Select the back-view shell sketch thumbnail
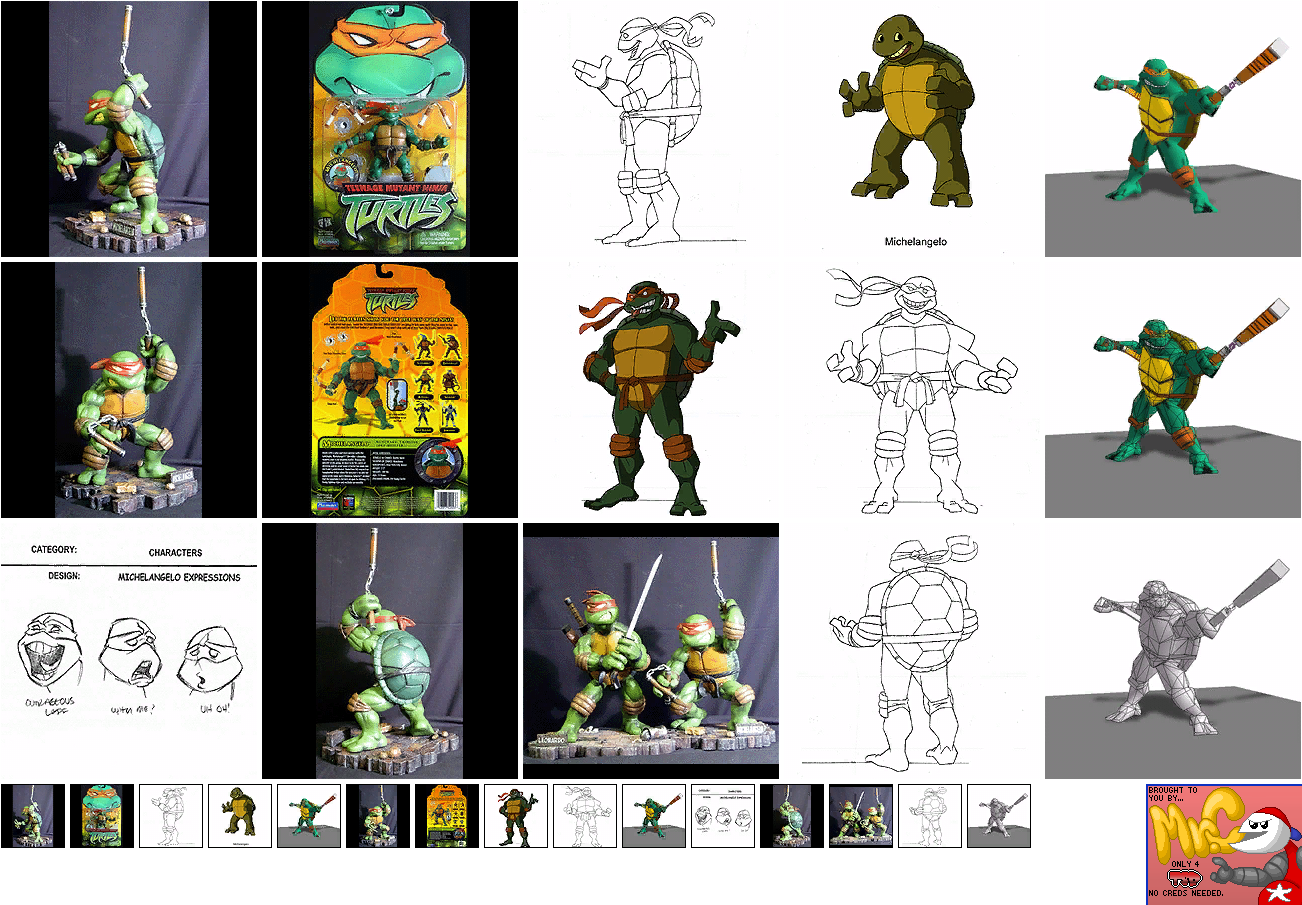Screen dimensions: 1302x905 pyautogui.click(x=930, y=816)
